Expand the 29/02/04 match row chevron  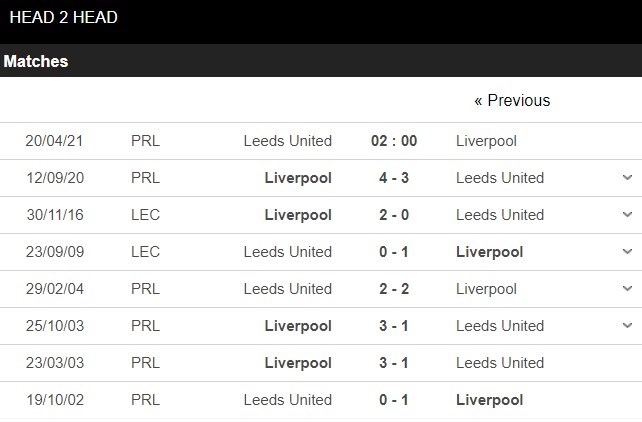(627, 289)
